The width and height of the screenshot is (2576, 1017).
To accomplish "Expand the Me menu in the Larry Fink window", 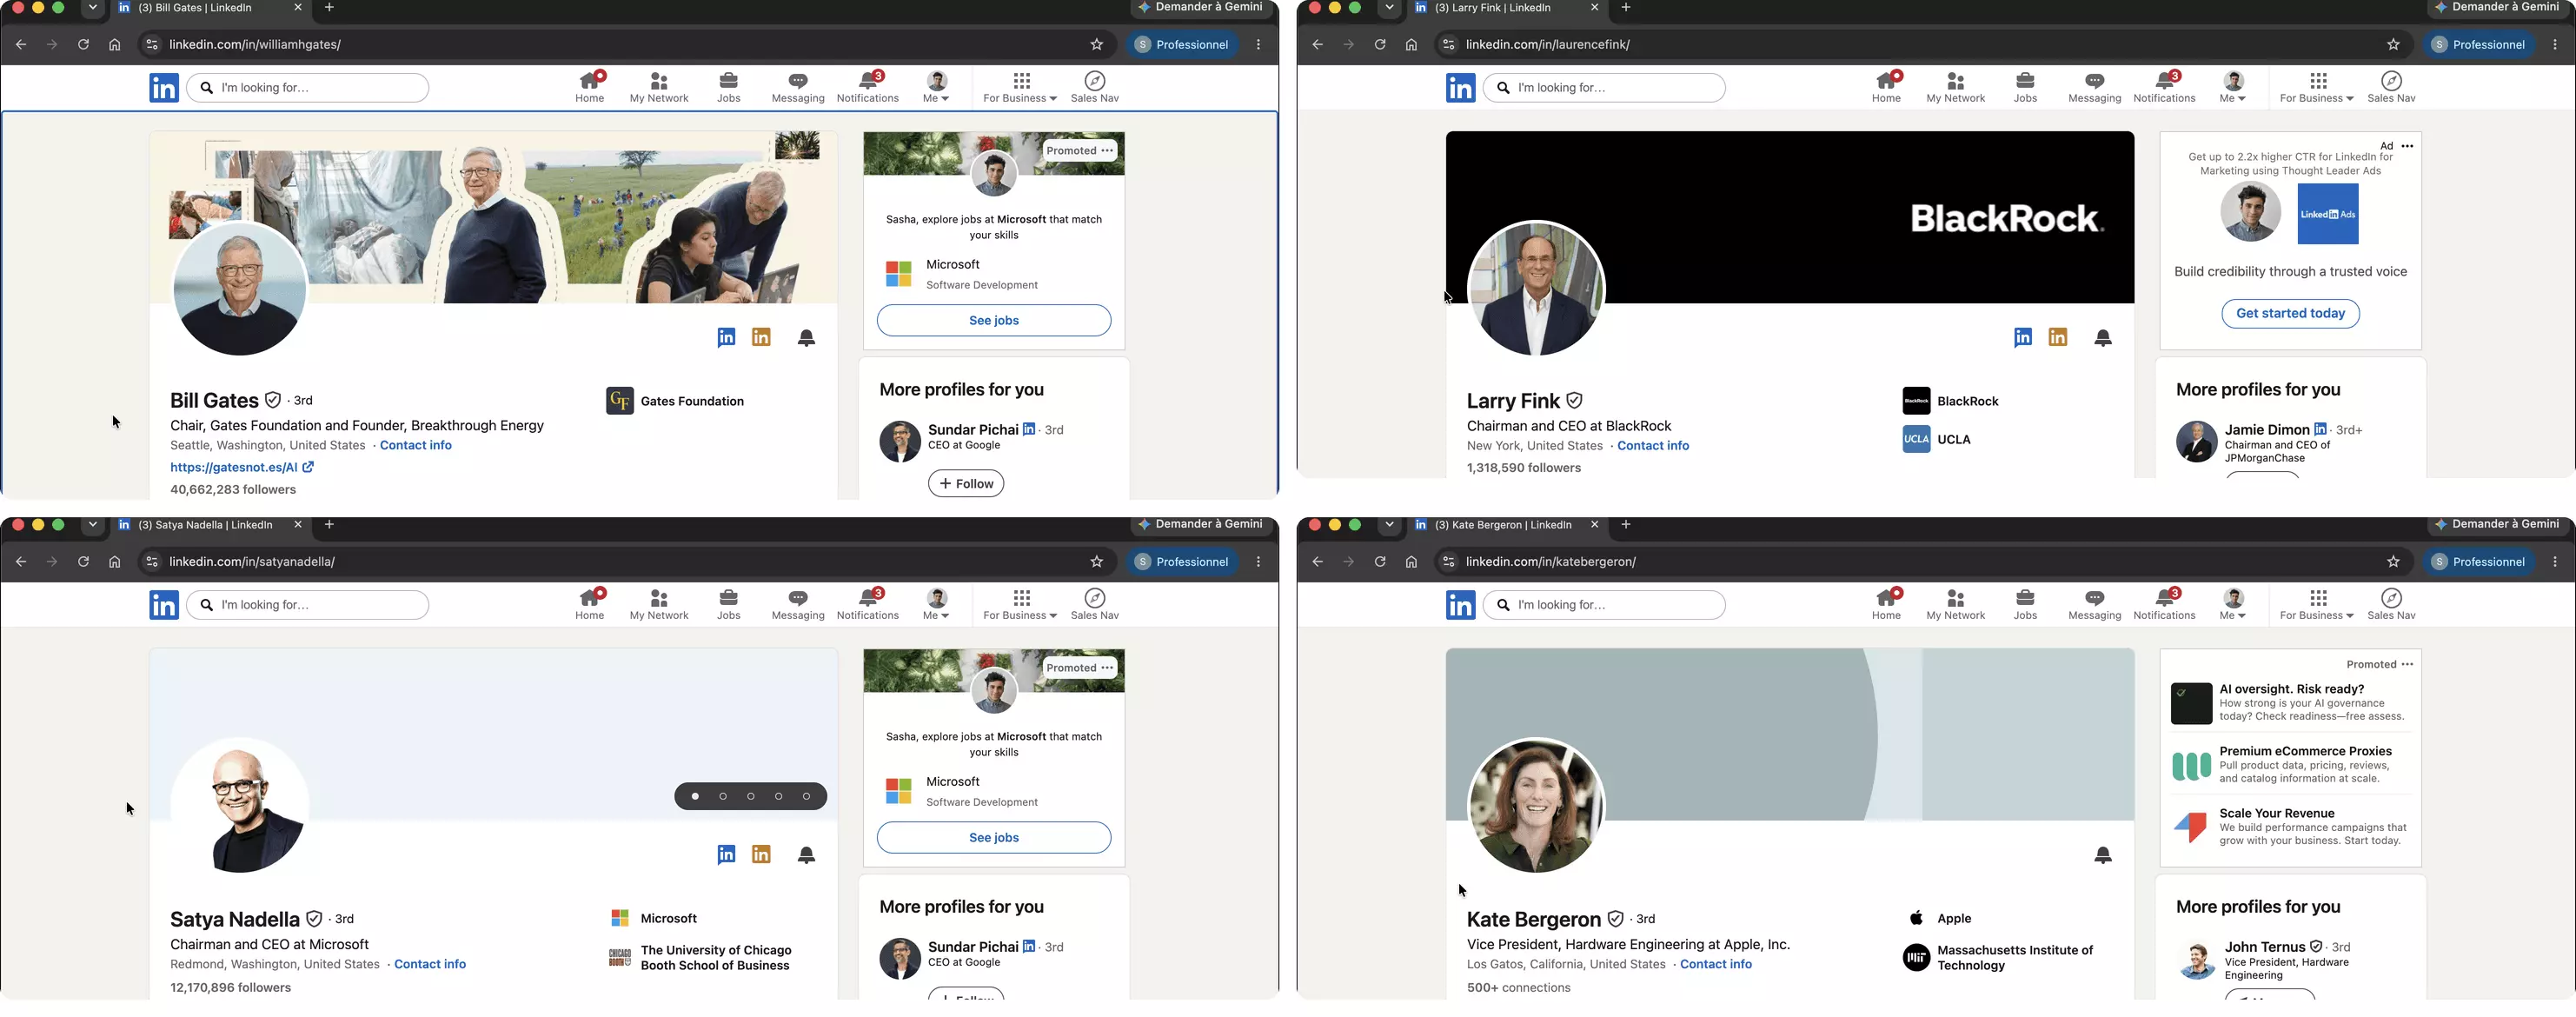I will click(x=2233, y=87).
